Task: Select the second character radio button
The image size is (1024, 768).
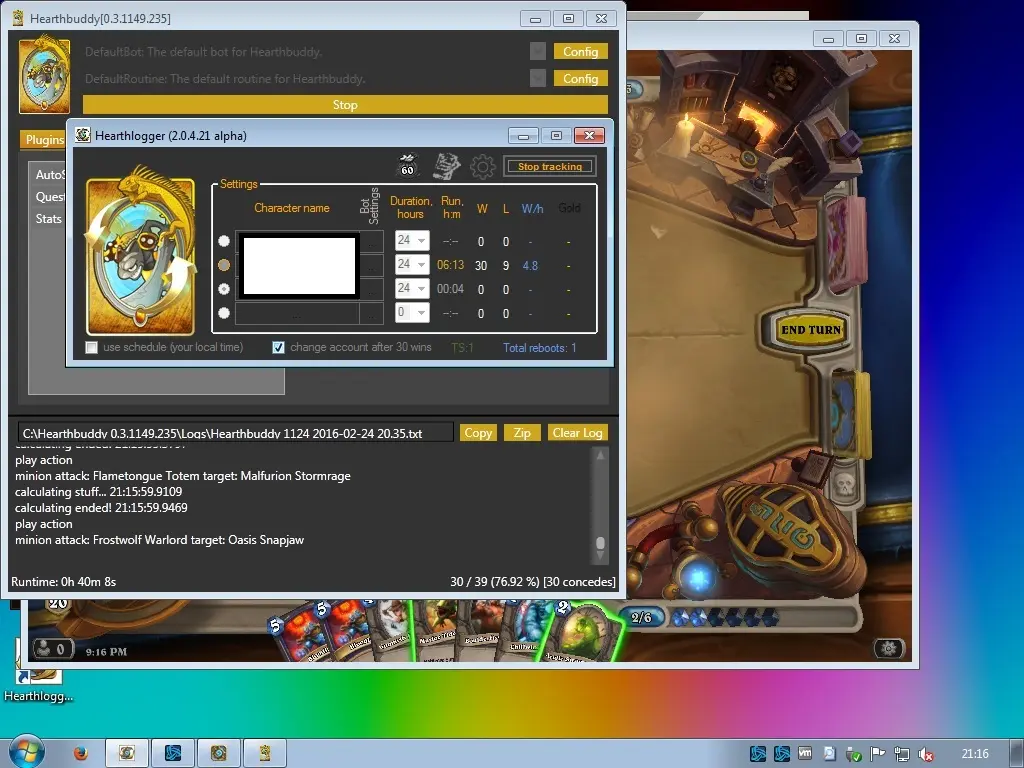Action: 224,264
